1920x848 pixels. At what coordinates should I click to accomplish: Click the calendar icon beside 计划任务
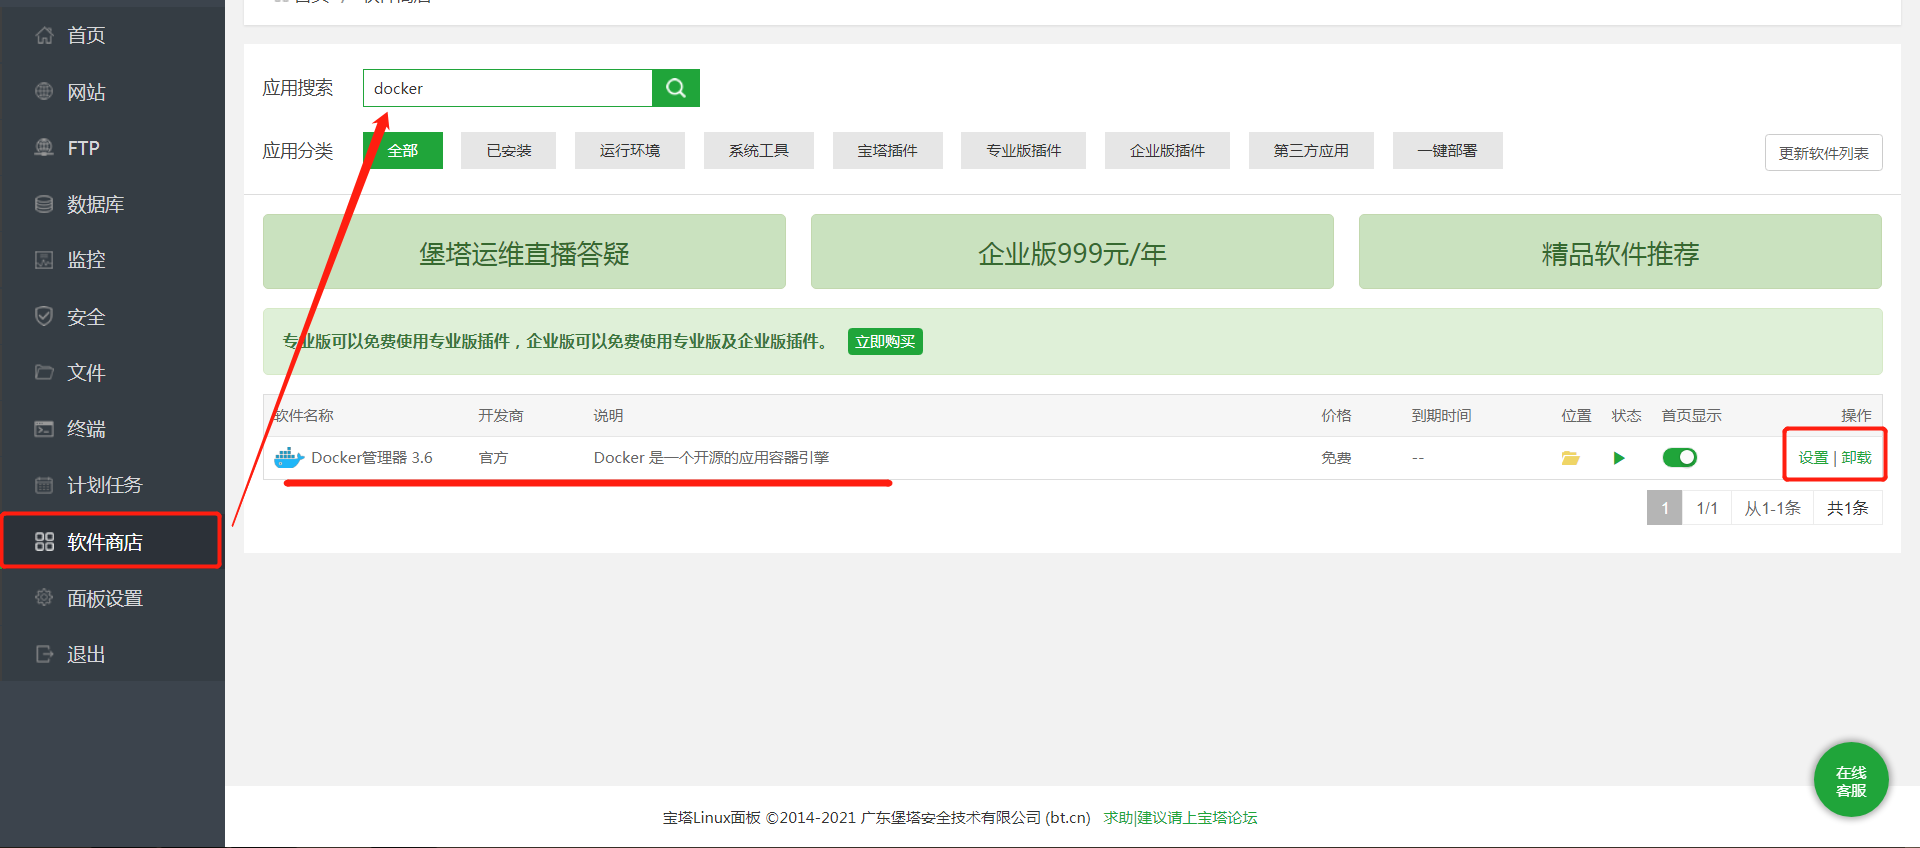[44, 485]
